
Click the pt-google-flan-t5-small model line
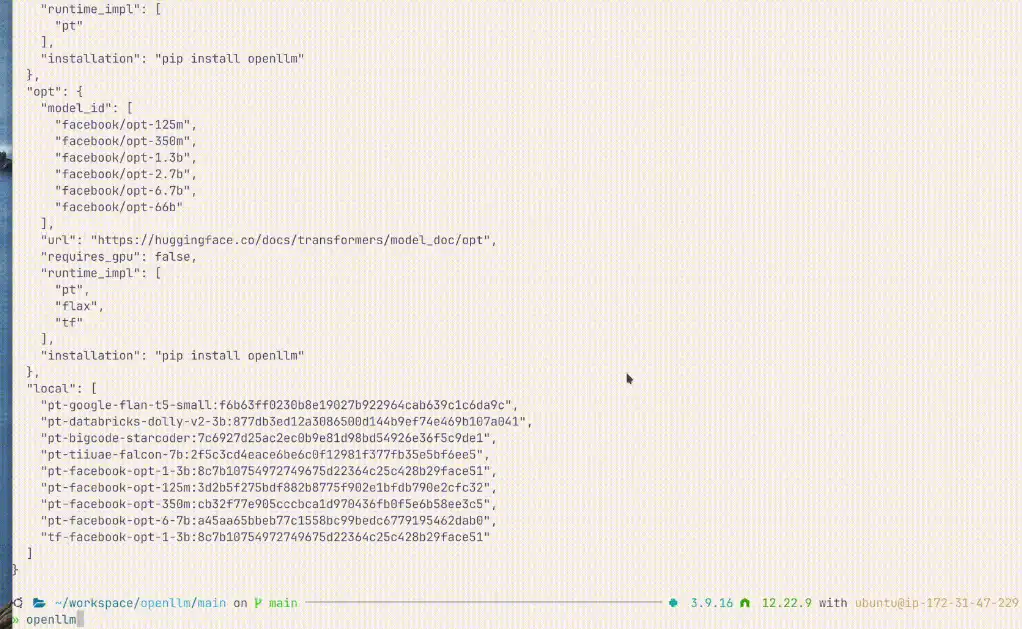[x=279, y=405]
